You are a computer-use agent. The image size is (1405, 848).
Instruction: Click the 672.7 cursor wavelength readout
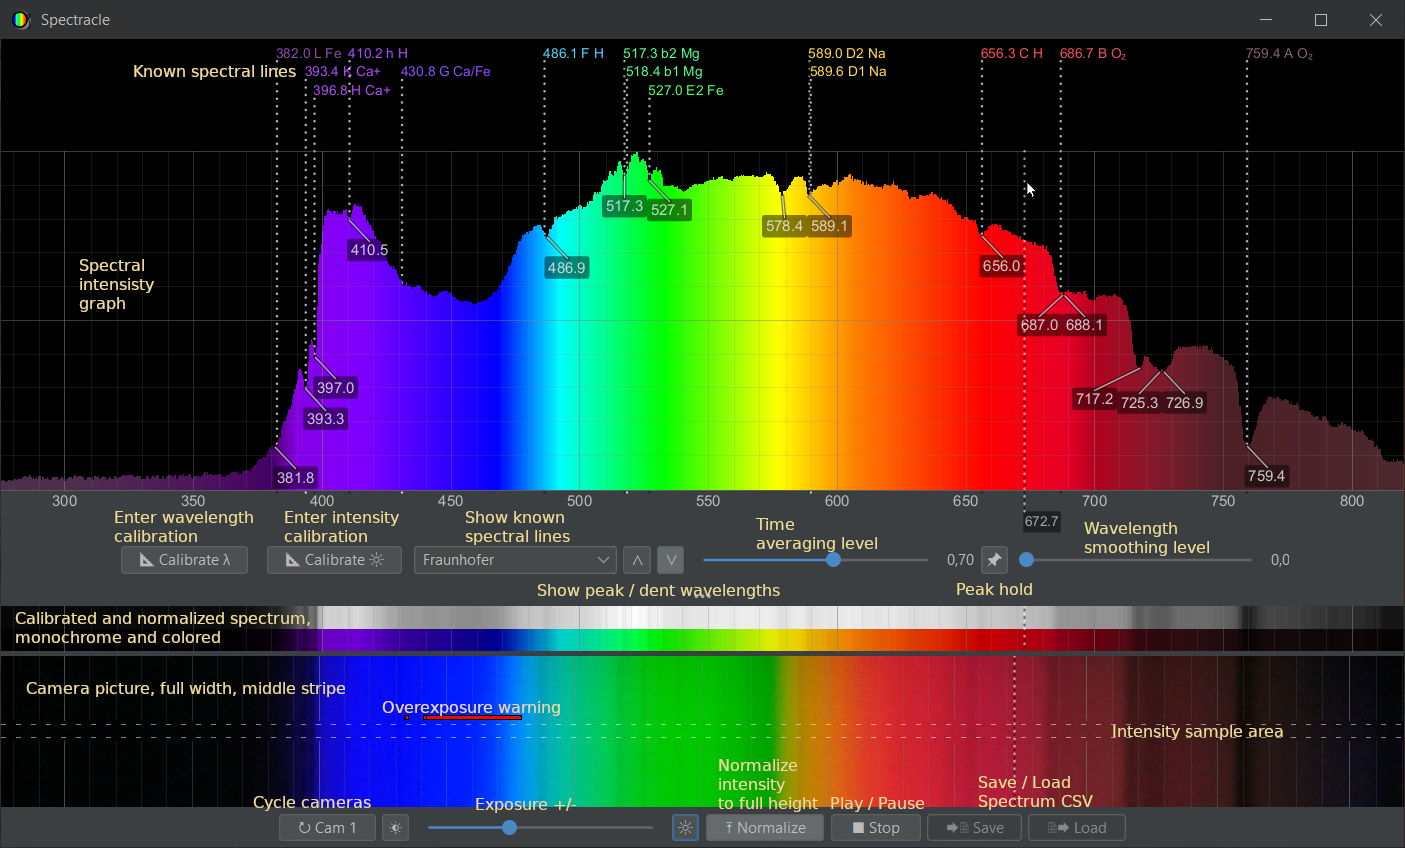tap(1041, 521)
